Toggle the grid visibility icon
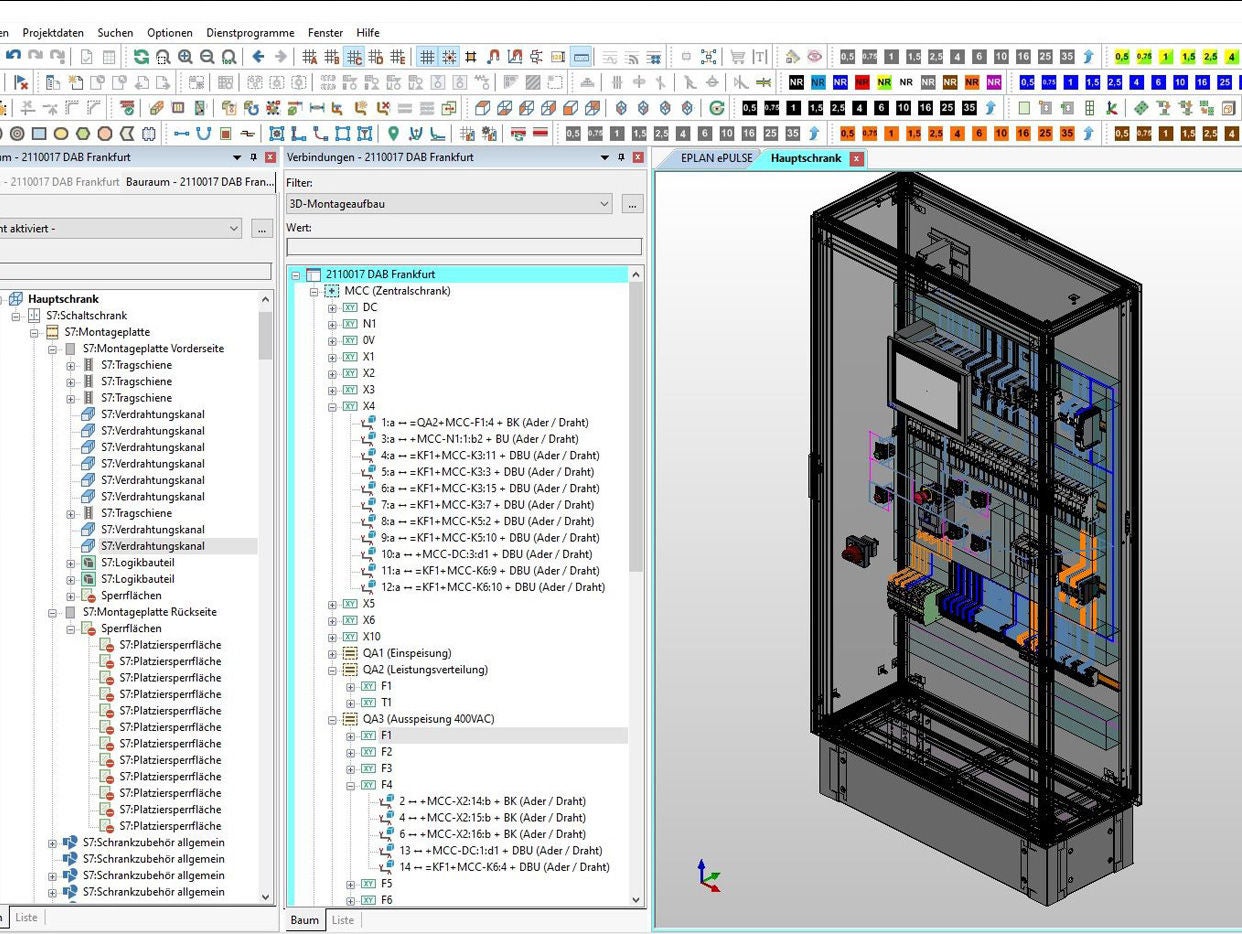The image size is (1242, 934). [425, 56]
